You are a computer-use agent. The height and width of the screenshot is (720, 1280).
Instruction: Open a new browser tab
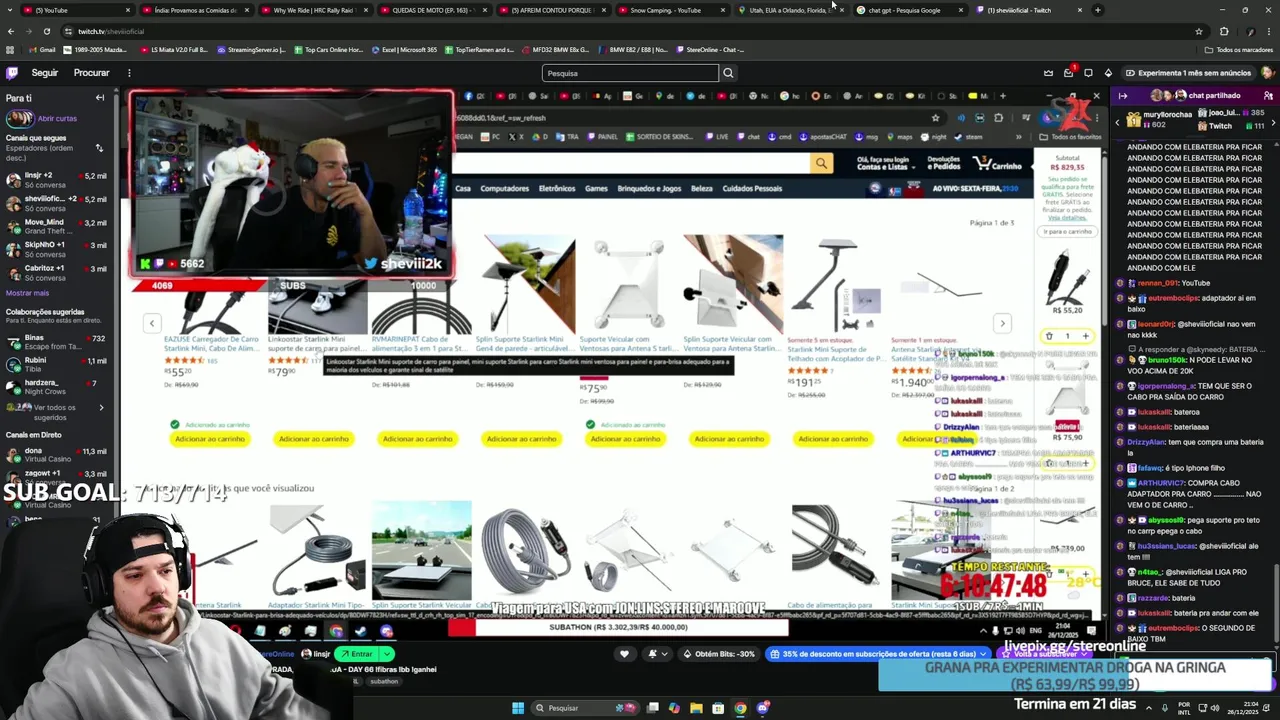click(1097, 10)
